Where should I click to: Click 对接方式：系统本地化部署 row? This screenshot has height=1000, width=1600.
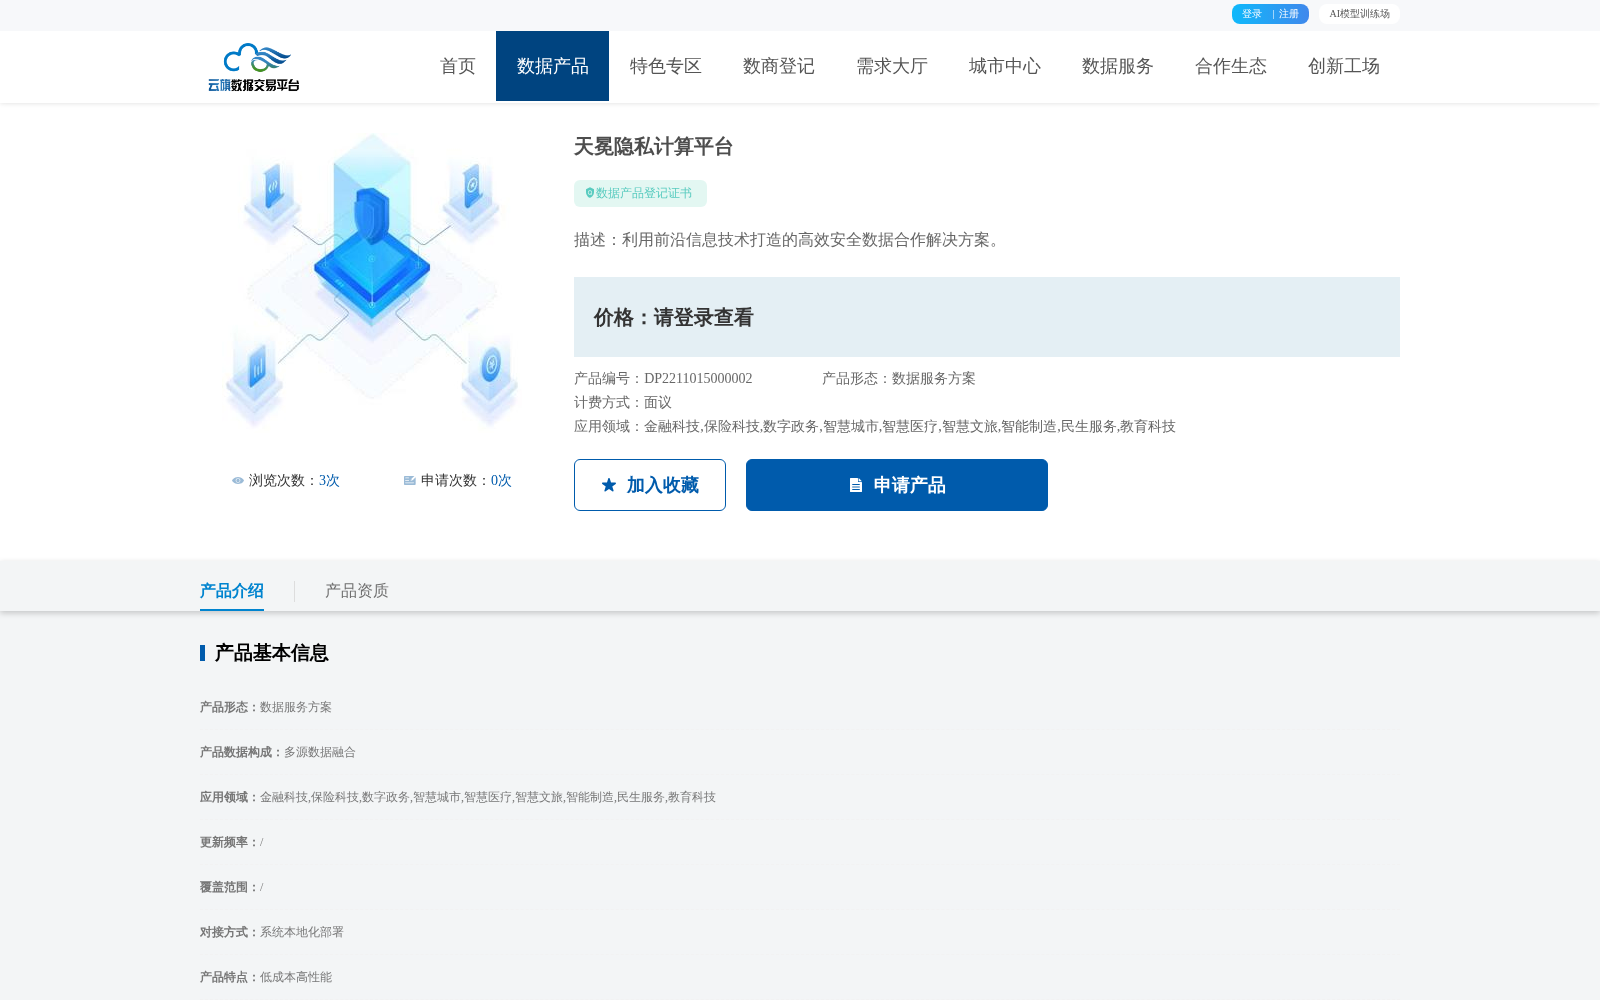point(272,932)
